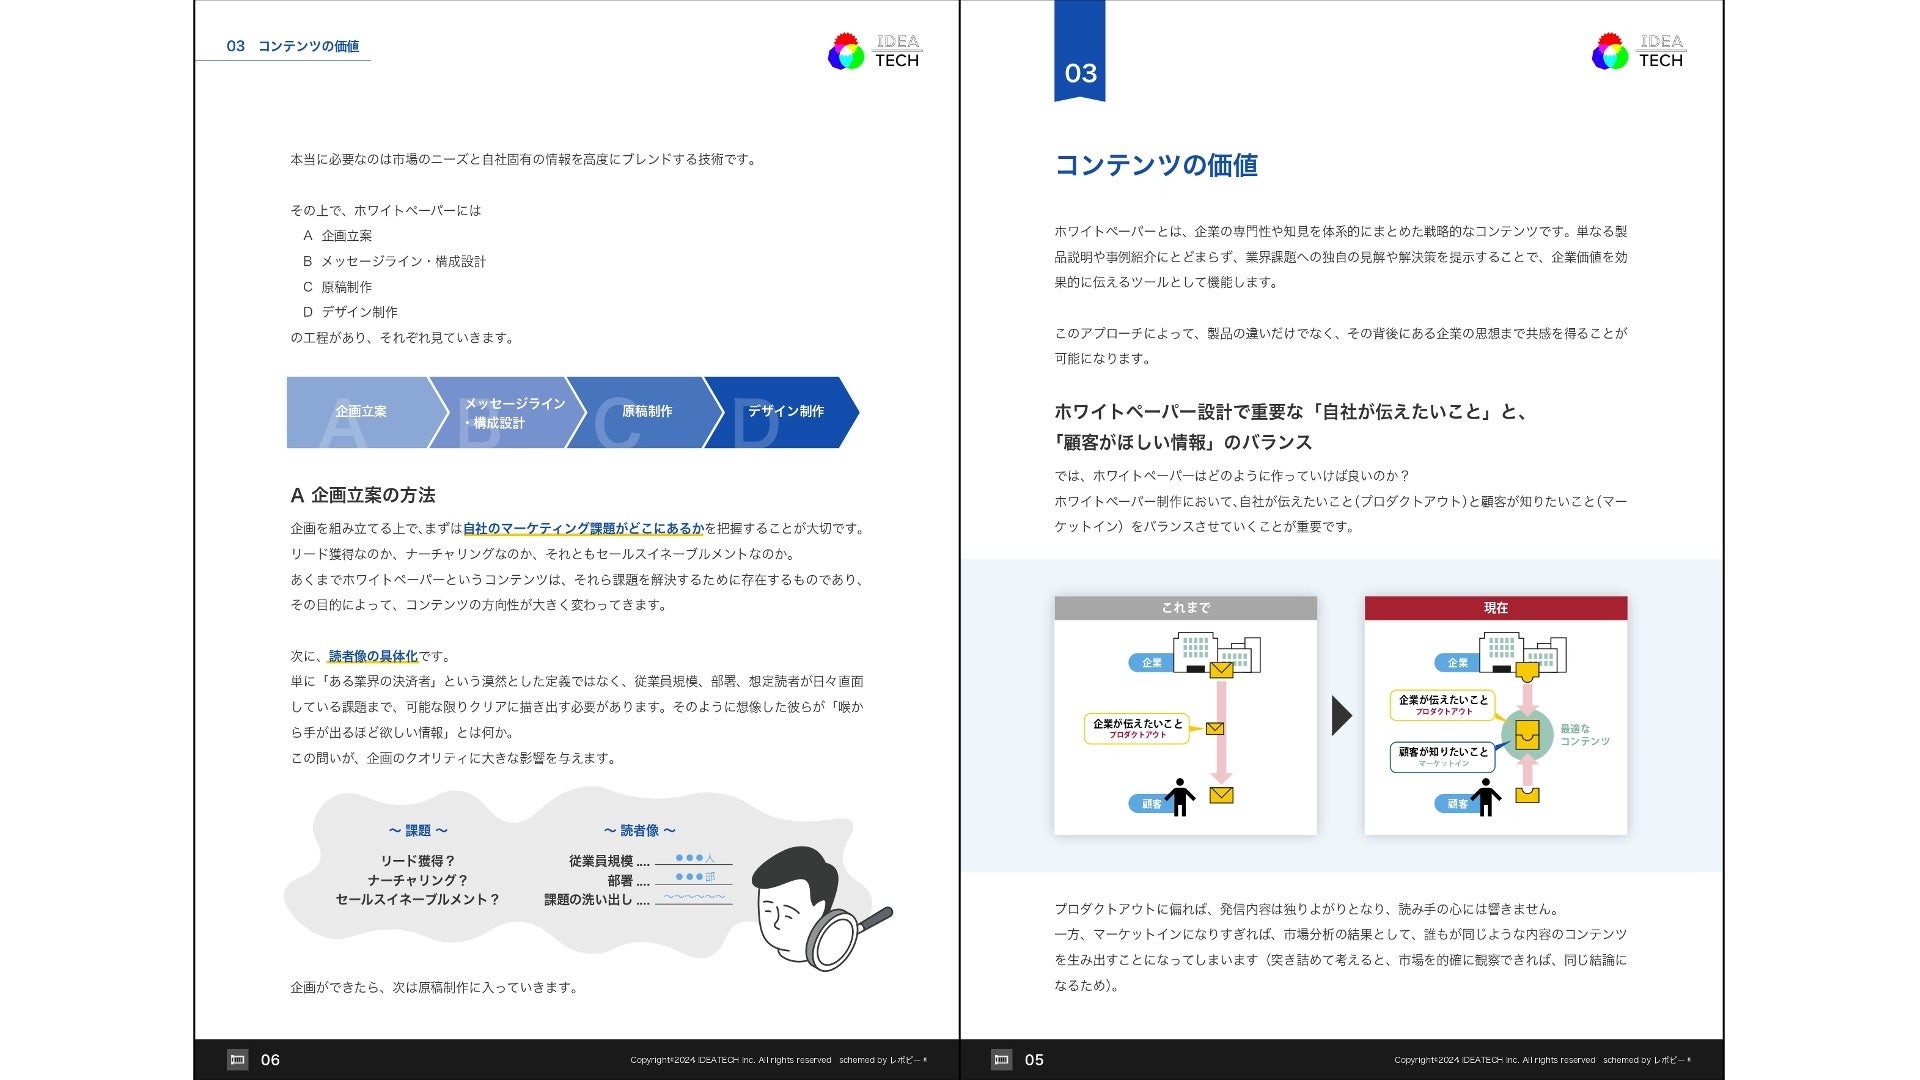Select the デザイン制作 step in process flow
Screen dimensions: 1920x1080
(785, 411)
